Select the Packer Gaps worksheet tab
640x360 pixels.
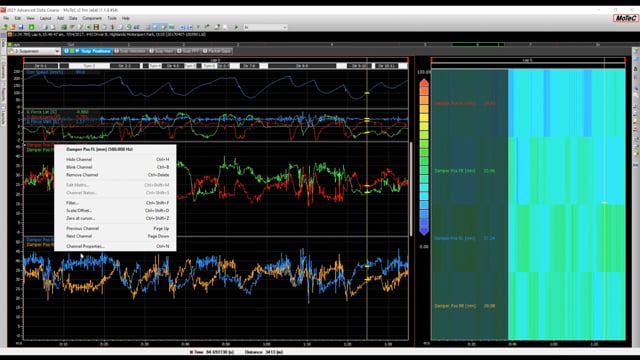pos(217,51)
